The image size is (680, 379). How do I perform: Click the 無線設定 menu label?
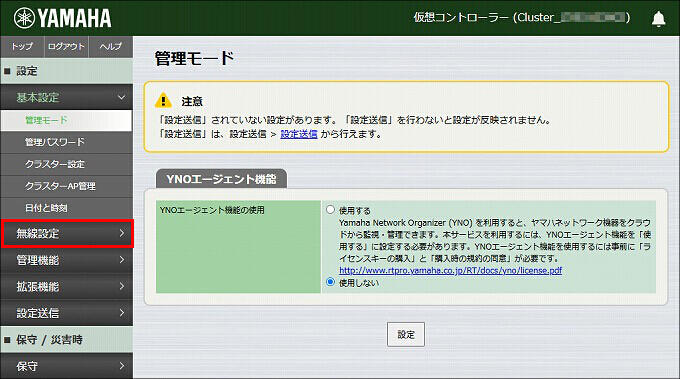click(x=38, y=233)
